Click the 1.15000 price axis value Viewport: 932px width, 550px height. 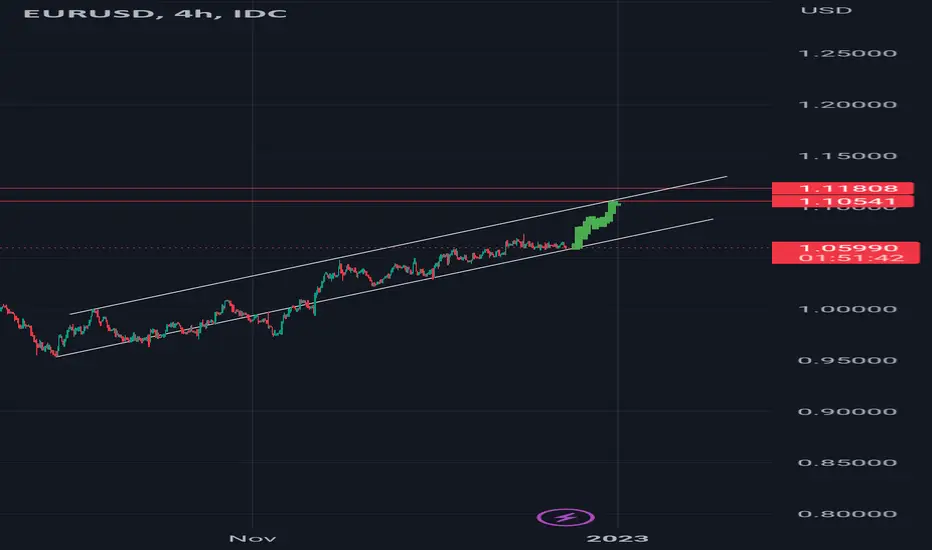(x=848, y=156)
